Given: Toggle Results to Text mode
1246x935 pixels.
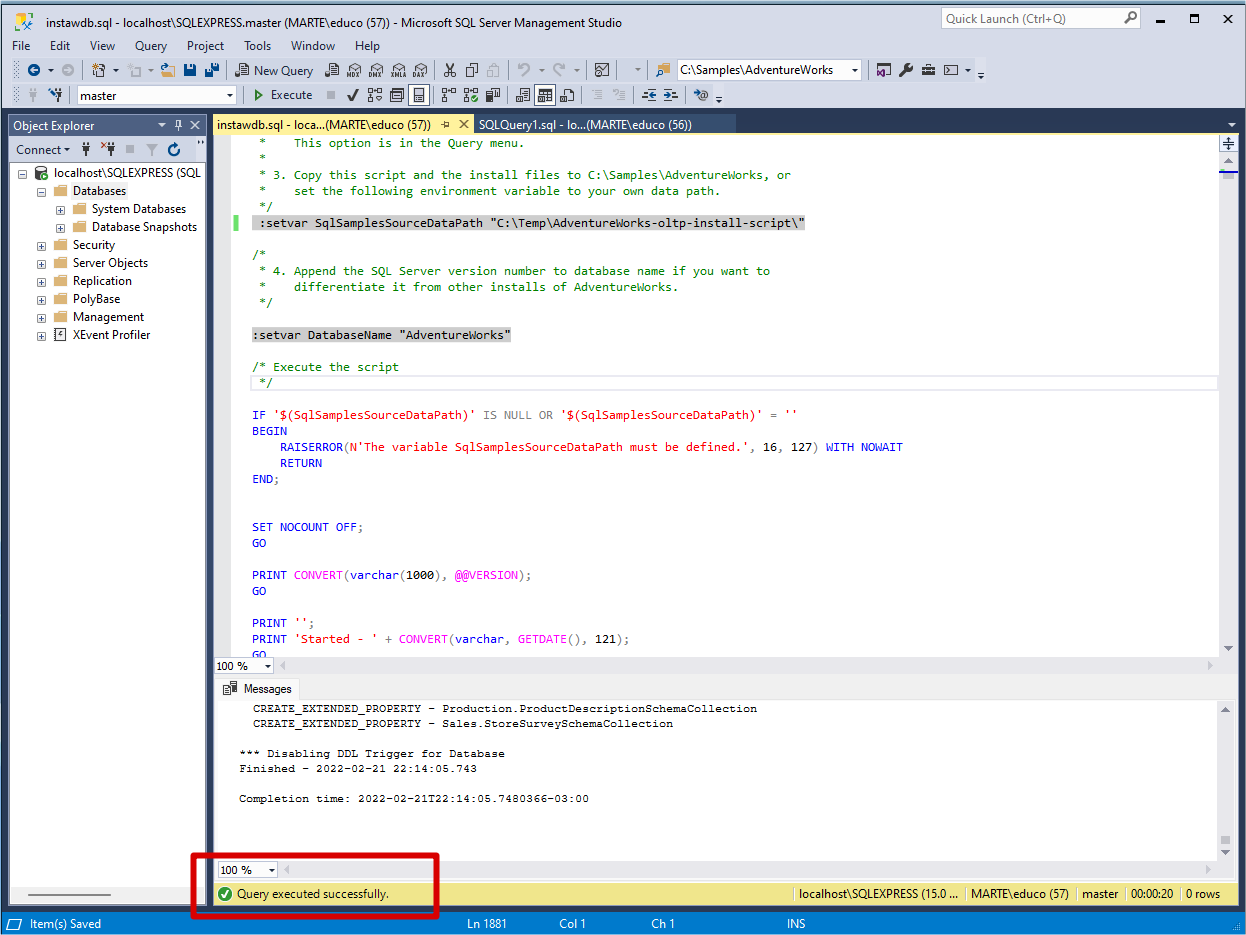Looking at the screenshot, I should click(522, 95).
